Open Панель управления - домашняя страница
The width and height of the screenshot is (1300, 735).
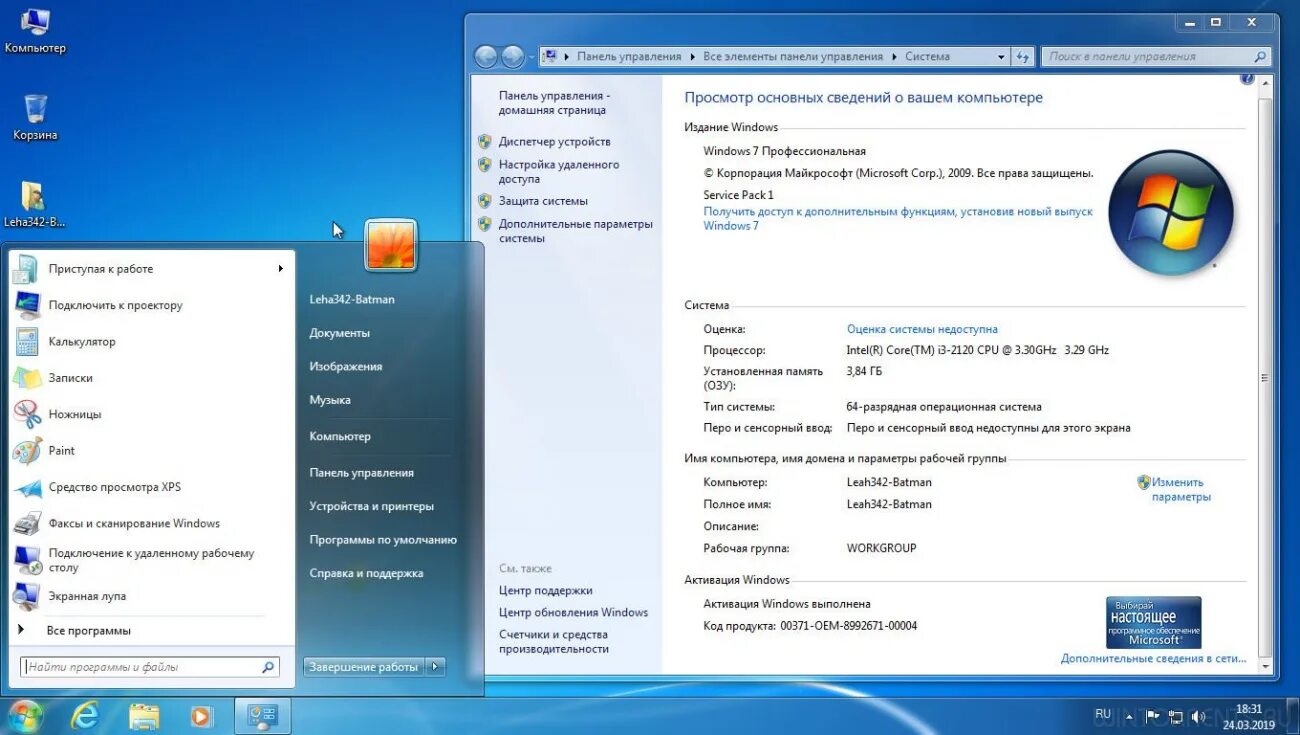554,103
